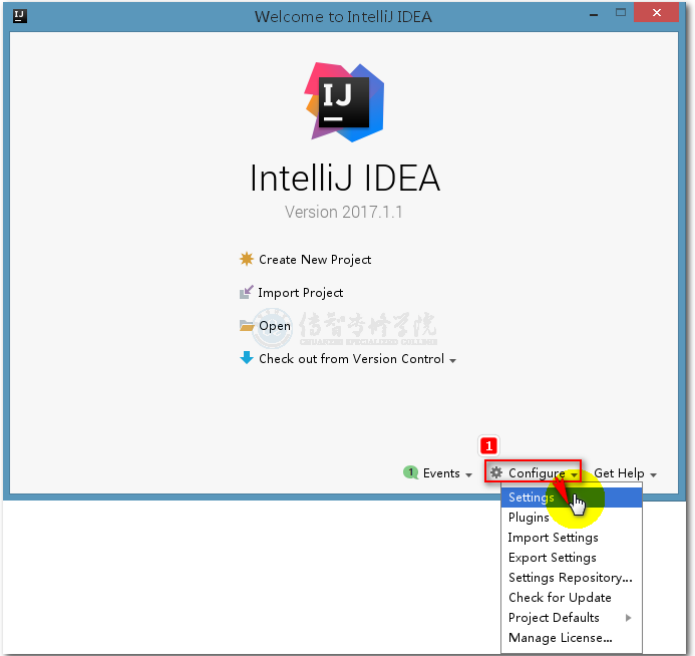Click the Create New Project star icon
This screenshot has height=656, width=695.
[246, 259]
